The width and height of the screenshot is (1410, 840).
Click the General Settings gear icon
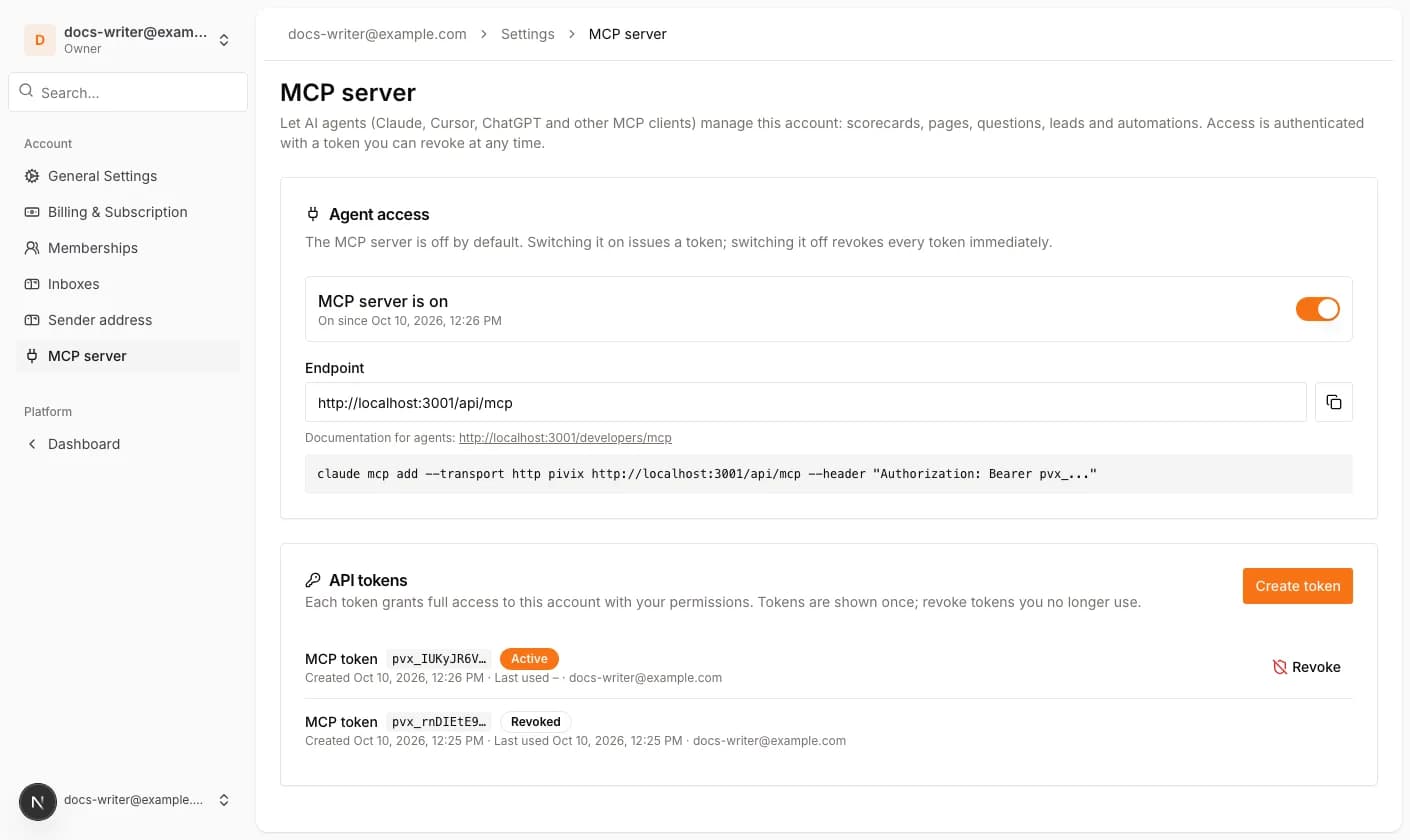point(32,176)
